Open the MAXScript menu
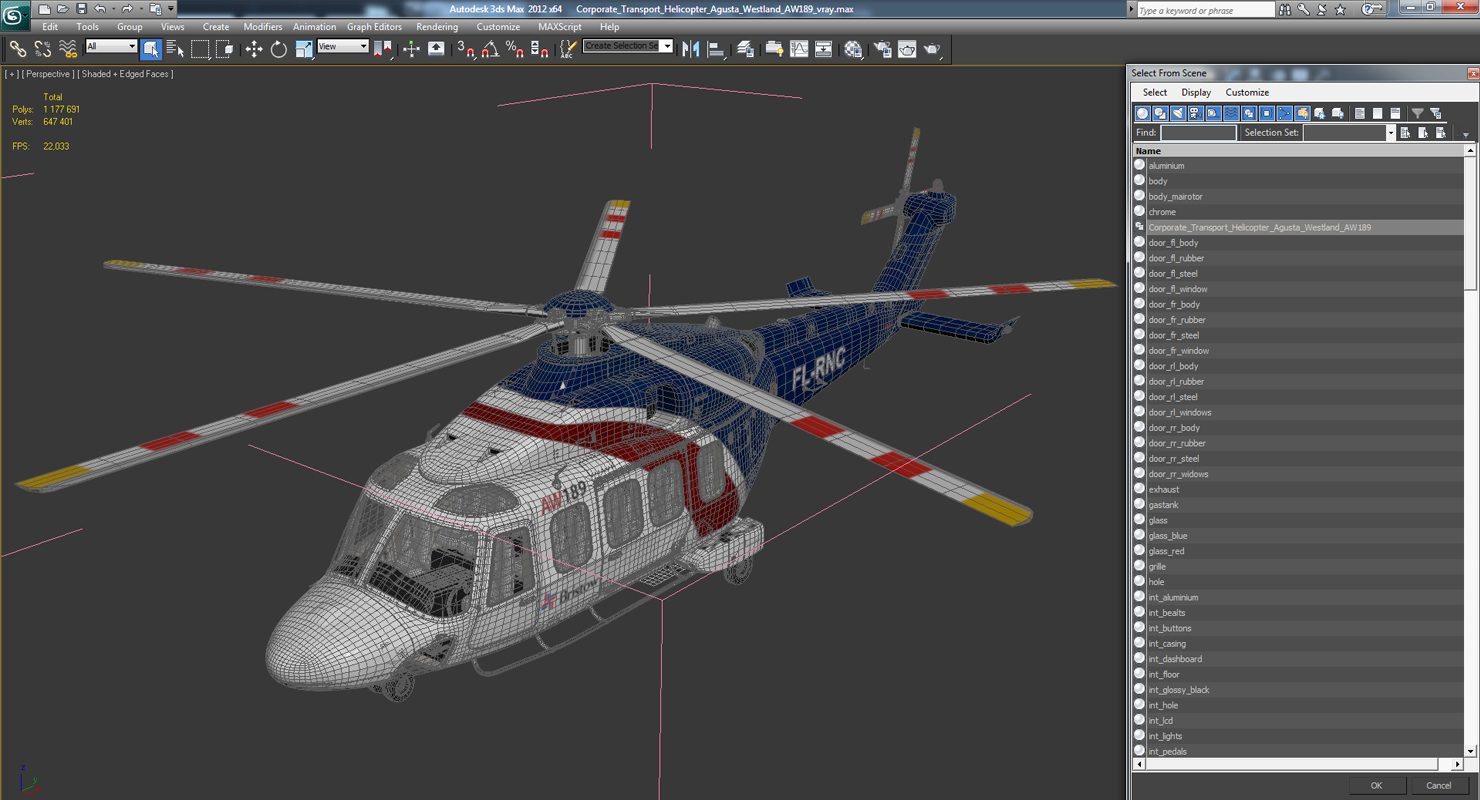The width and height of the screenshot is (1480, 800). [x=559, y=27]
